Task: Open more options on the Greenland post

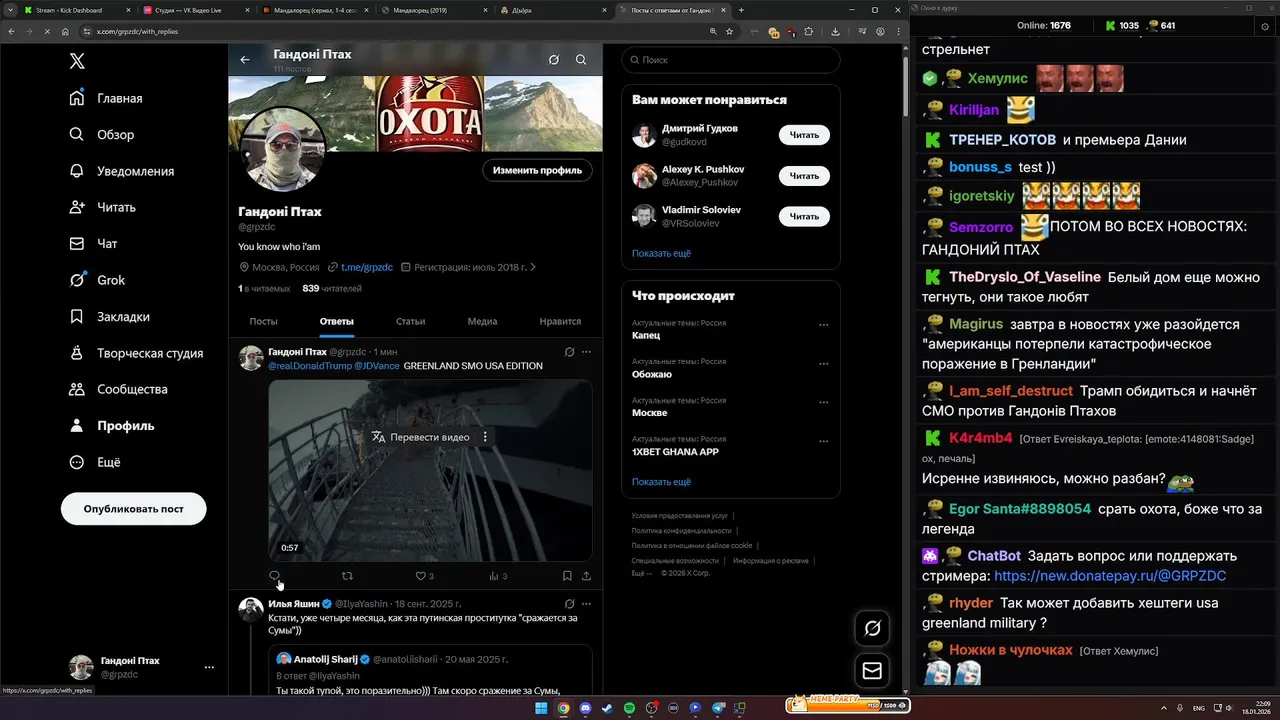Action: [x=586, y=352]
